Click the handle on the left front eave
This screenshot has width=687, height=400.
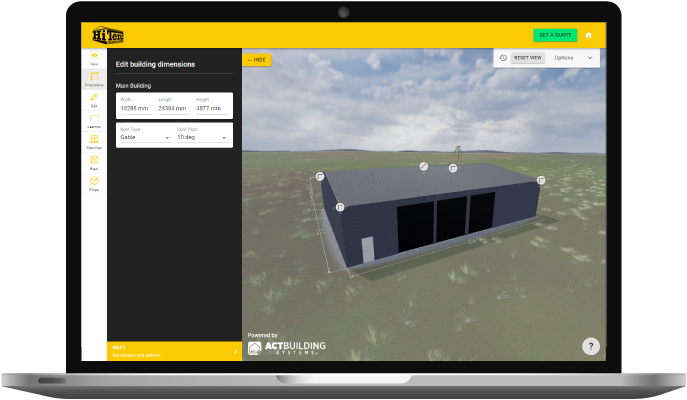pyautogui.click(x=340, y=207)
